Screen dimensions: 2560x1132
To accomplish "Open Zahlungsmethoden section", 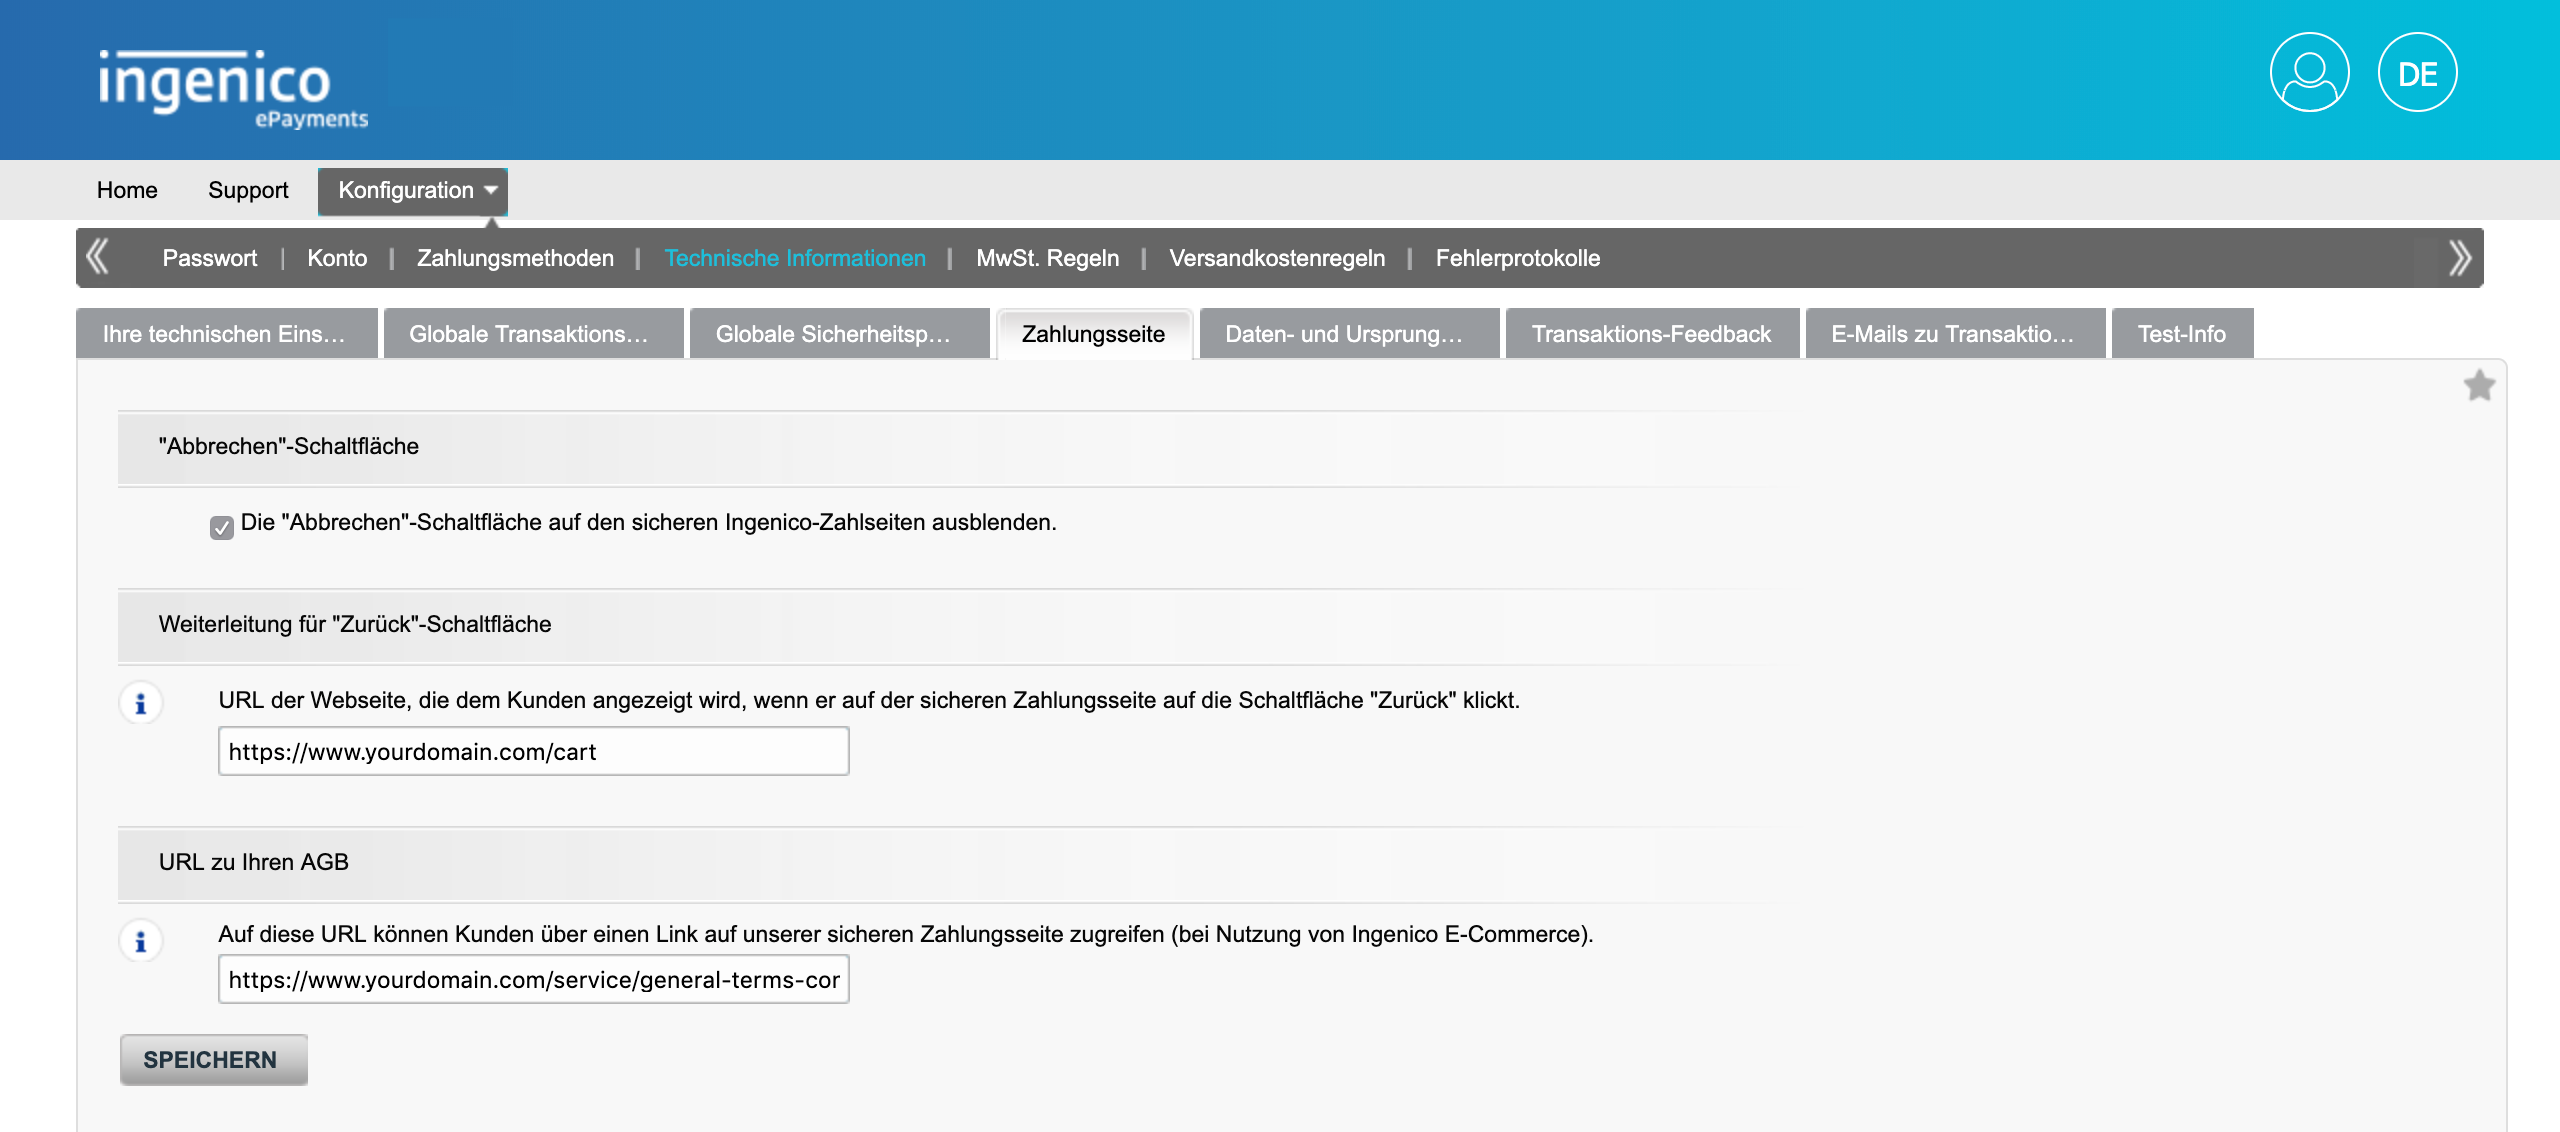I will [x=515, y=258].
